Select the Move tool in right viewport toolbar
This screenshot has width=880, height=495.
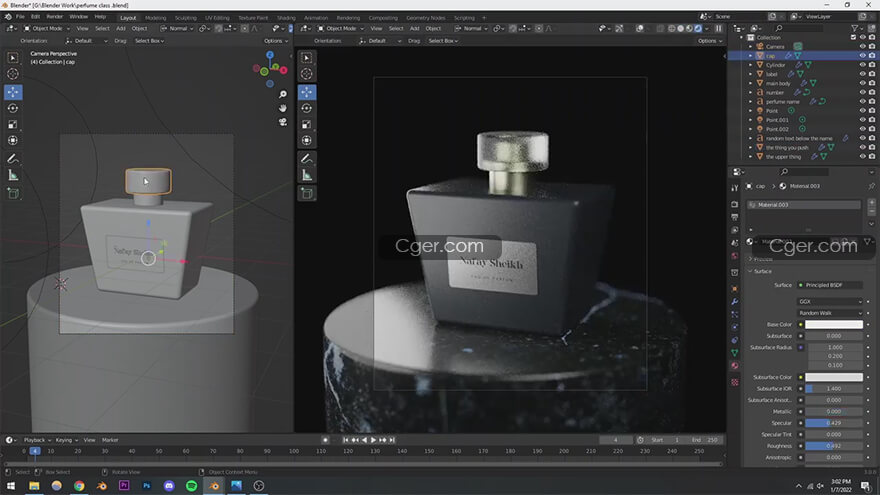(306, 92)
